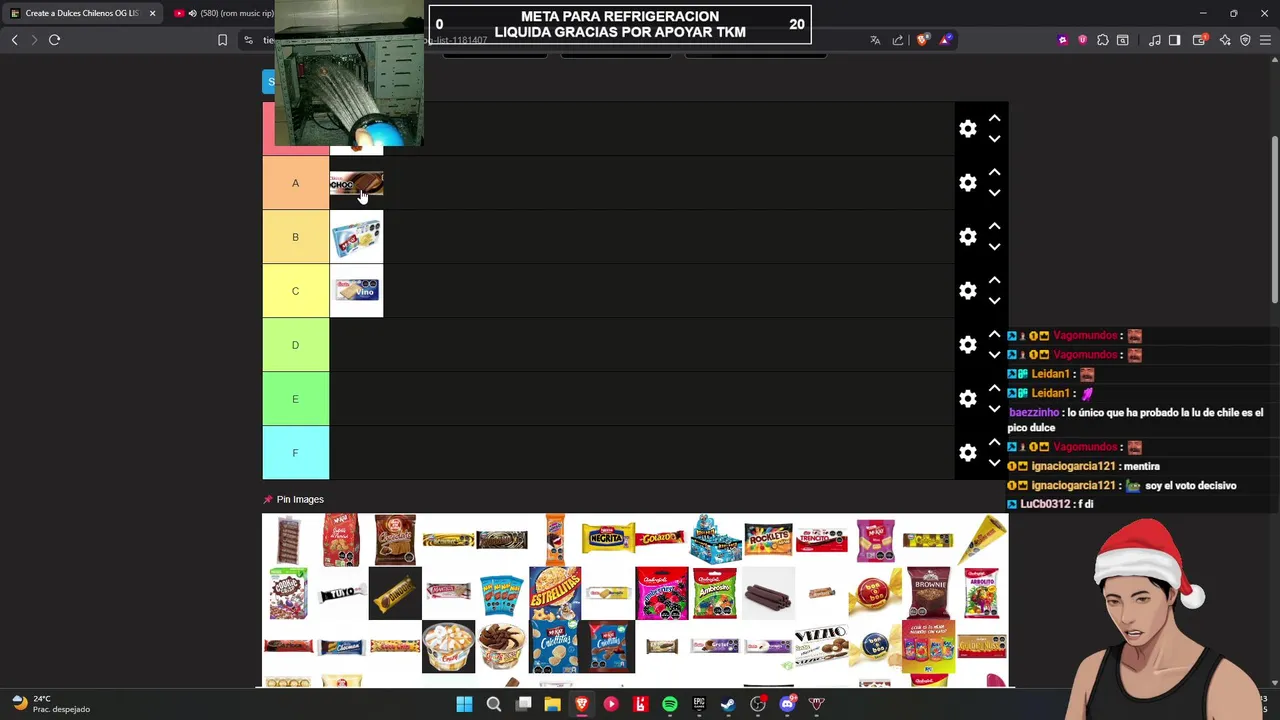
Task: Pick the dark chocolate wafer sticks image
Action: point(768,593)
